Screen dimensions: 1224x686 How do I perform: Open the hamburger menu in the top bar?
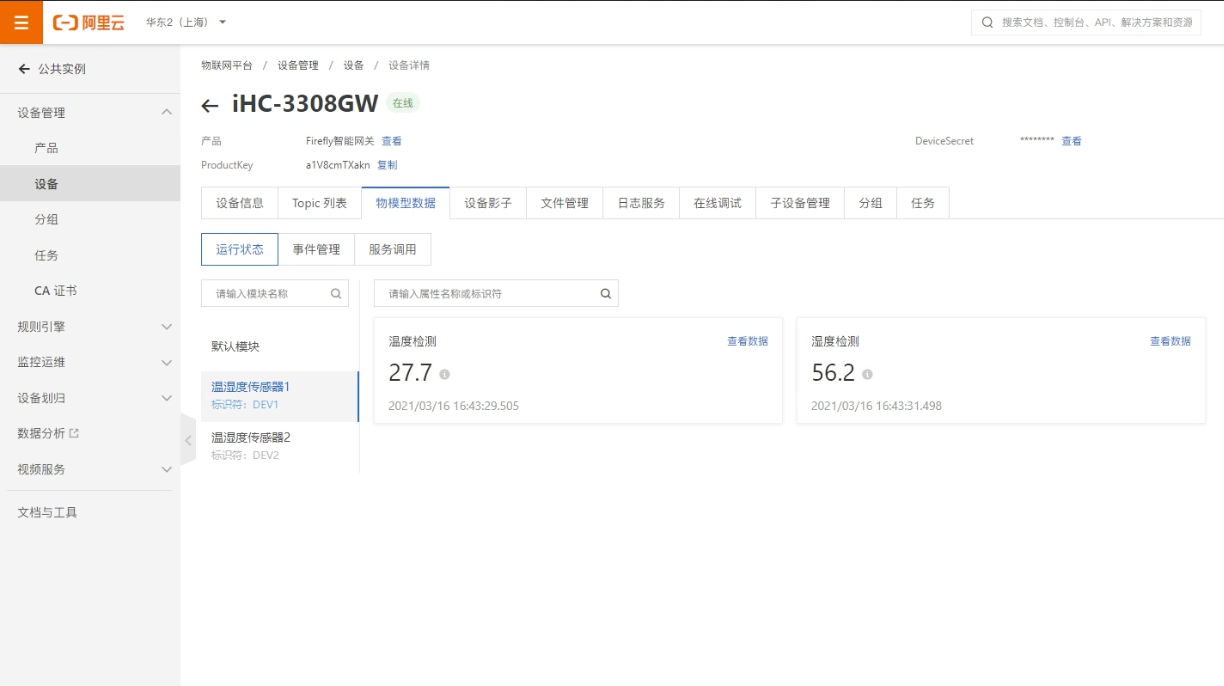[x=21, y=22]
